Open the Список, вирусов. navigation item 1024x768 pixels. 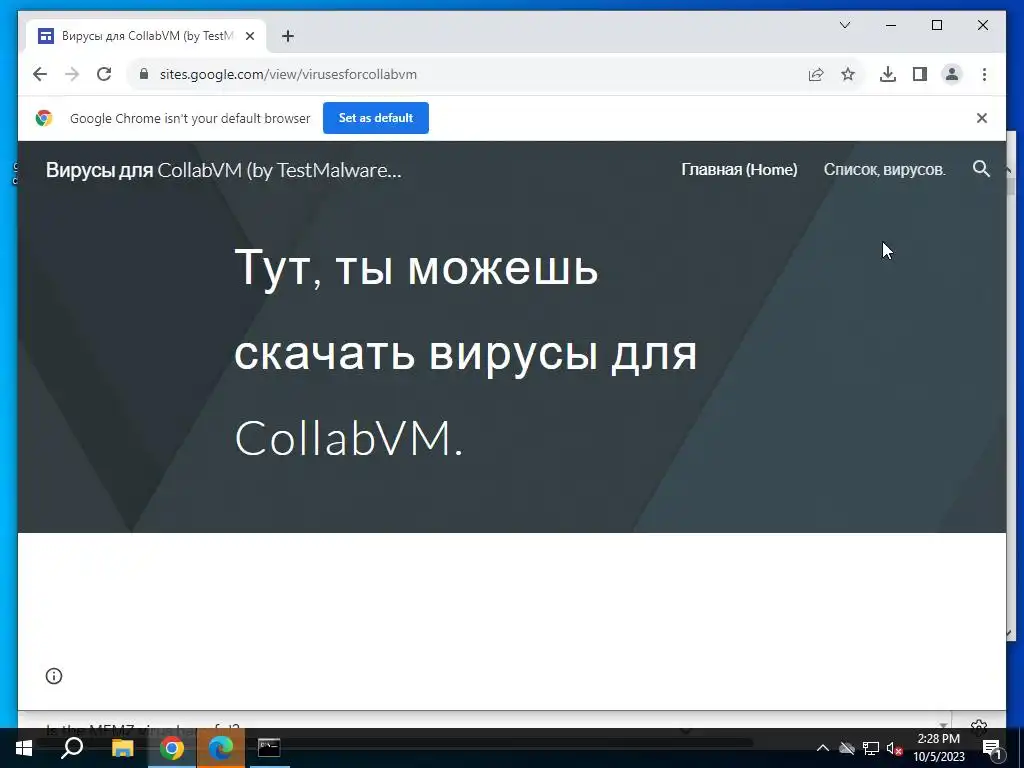(x=884, y=170)
